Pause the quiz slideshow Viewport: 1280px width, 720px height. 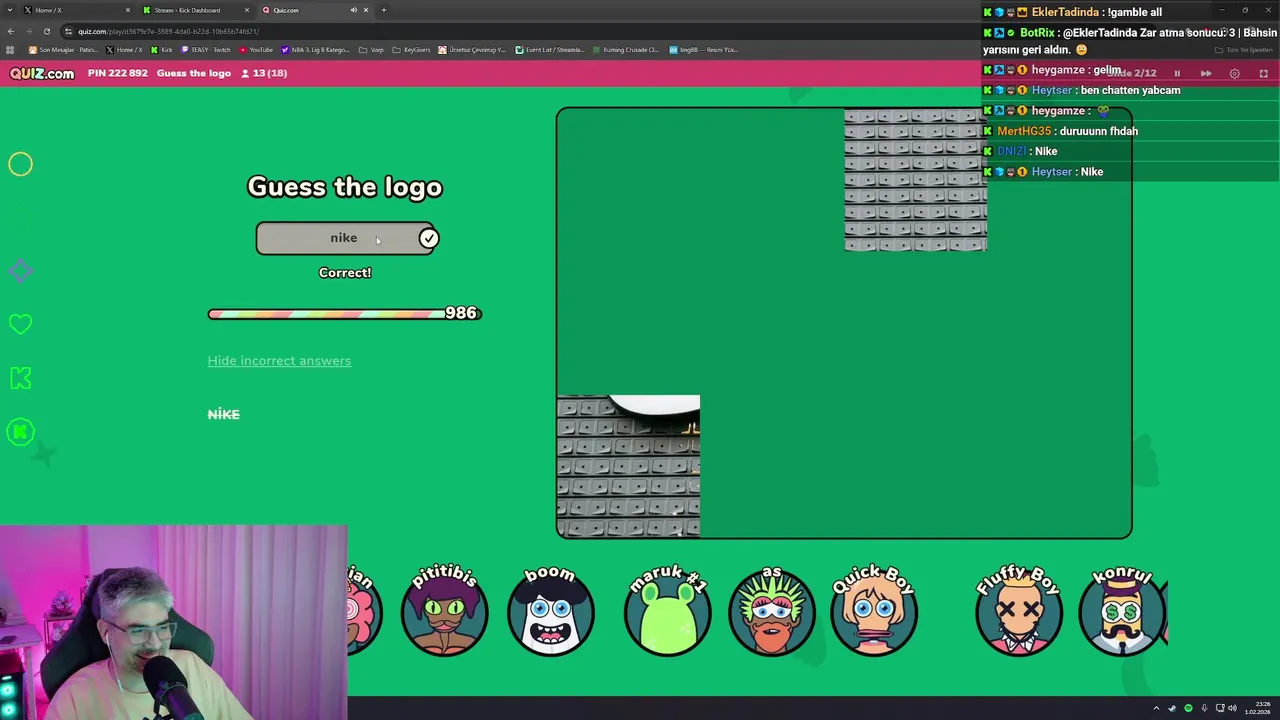[1177, 73]
